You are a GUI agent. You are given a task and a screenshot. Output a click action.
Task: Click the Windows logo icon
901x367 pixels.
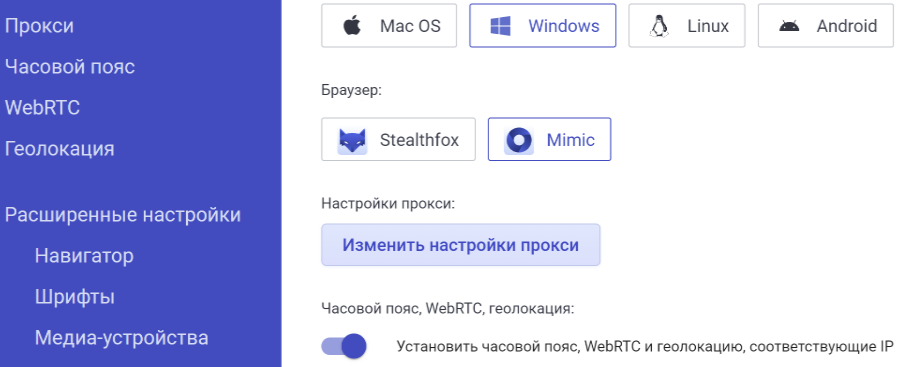pyautogui.click(x=500, y=26)
